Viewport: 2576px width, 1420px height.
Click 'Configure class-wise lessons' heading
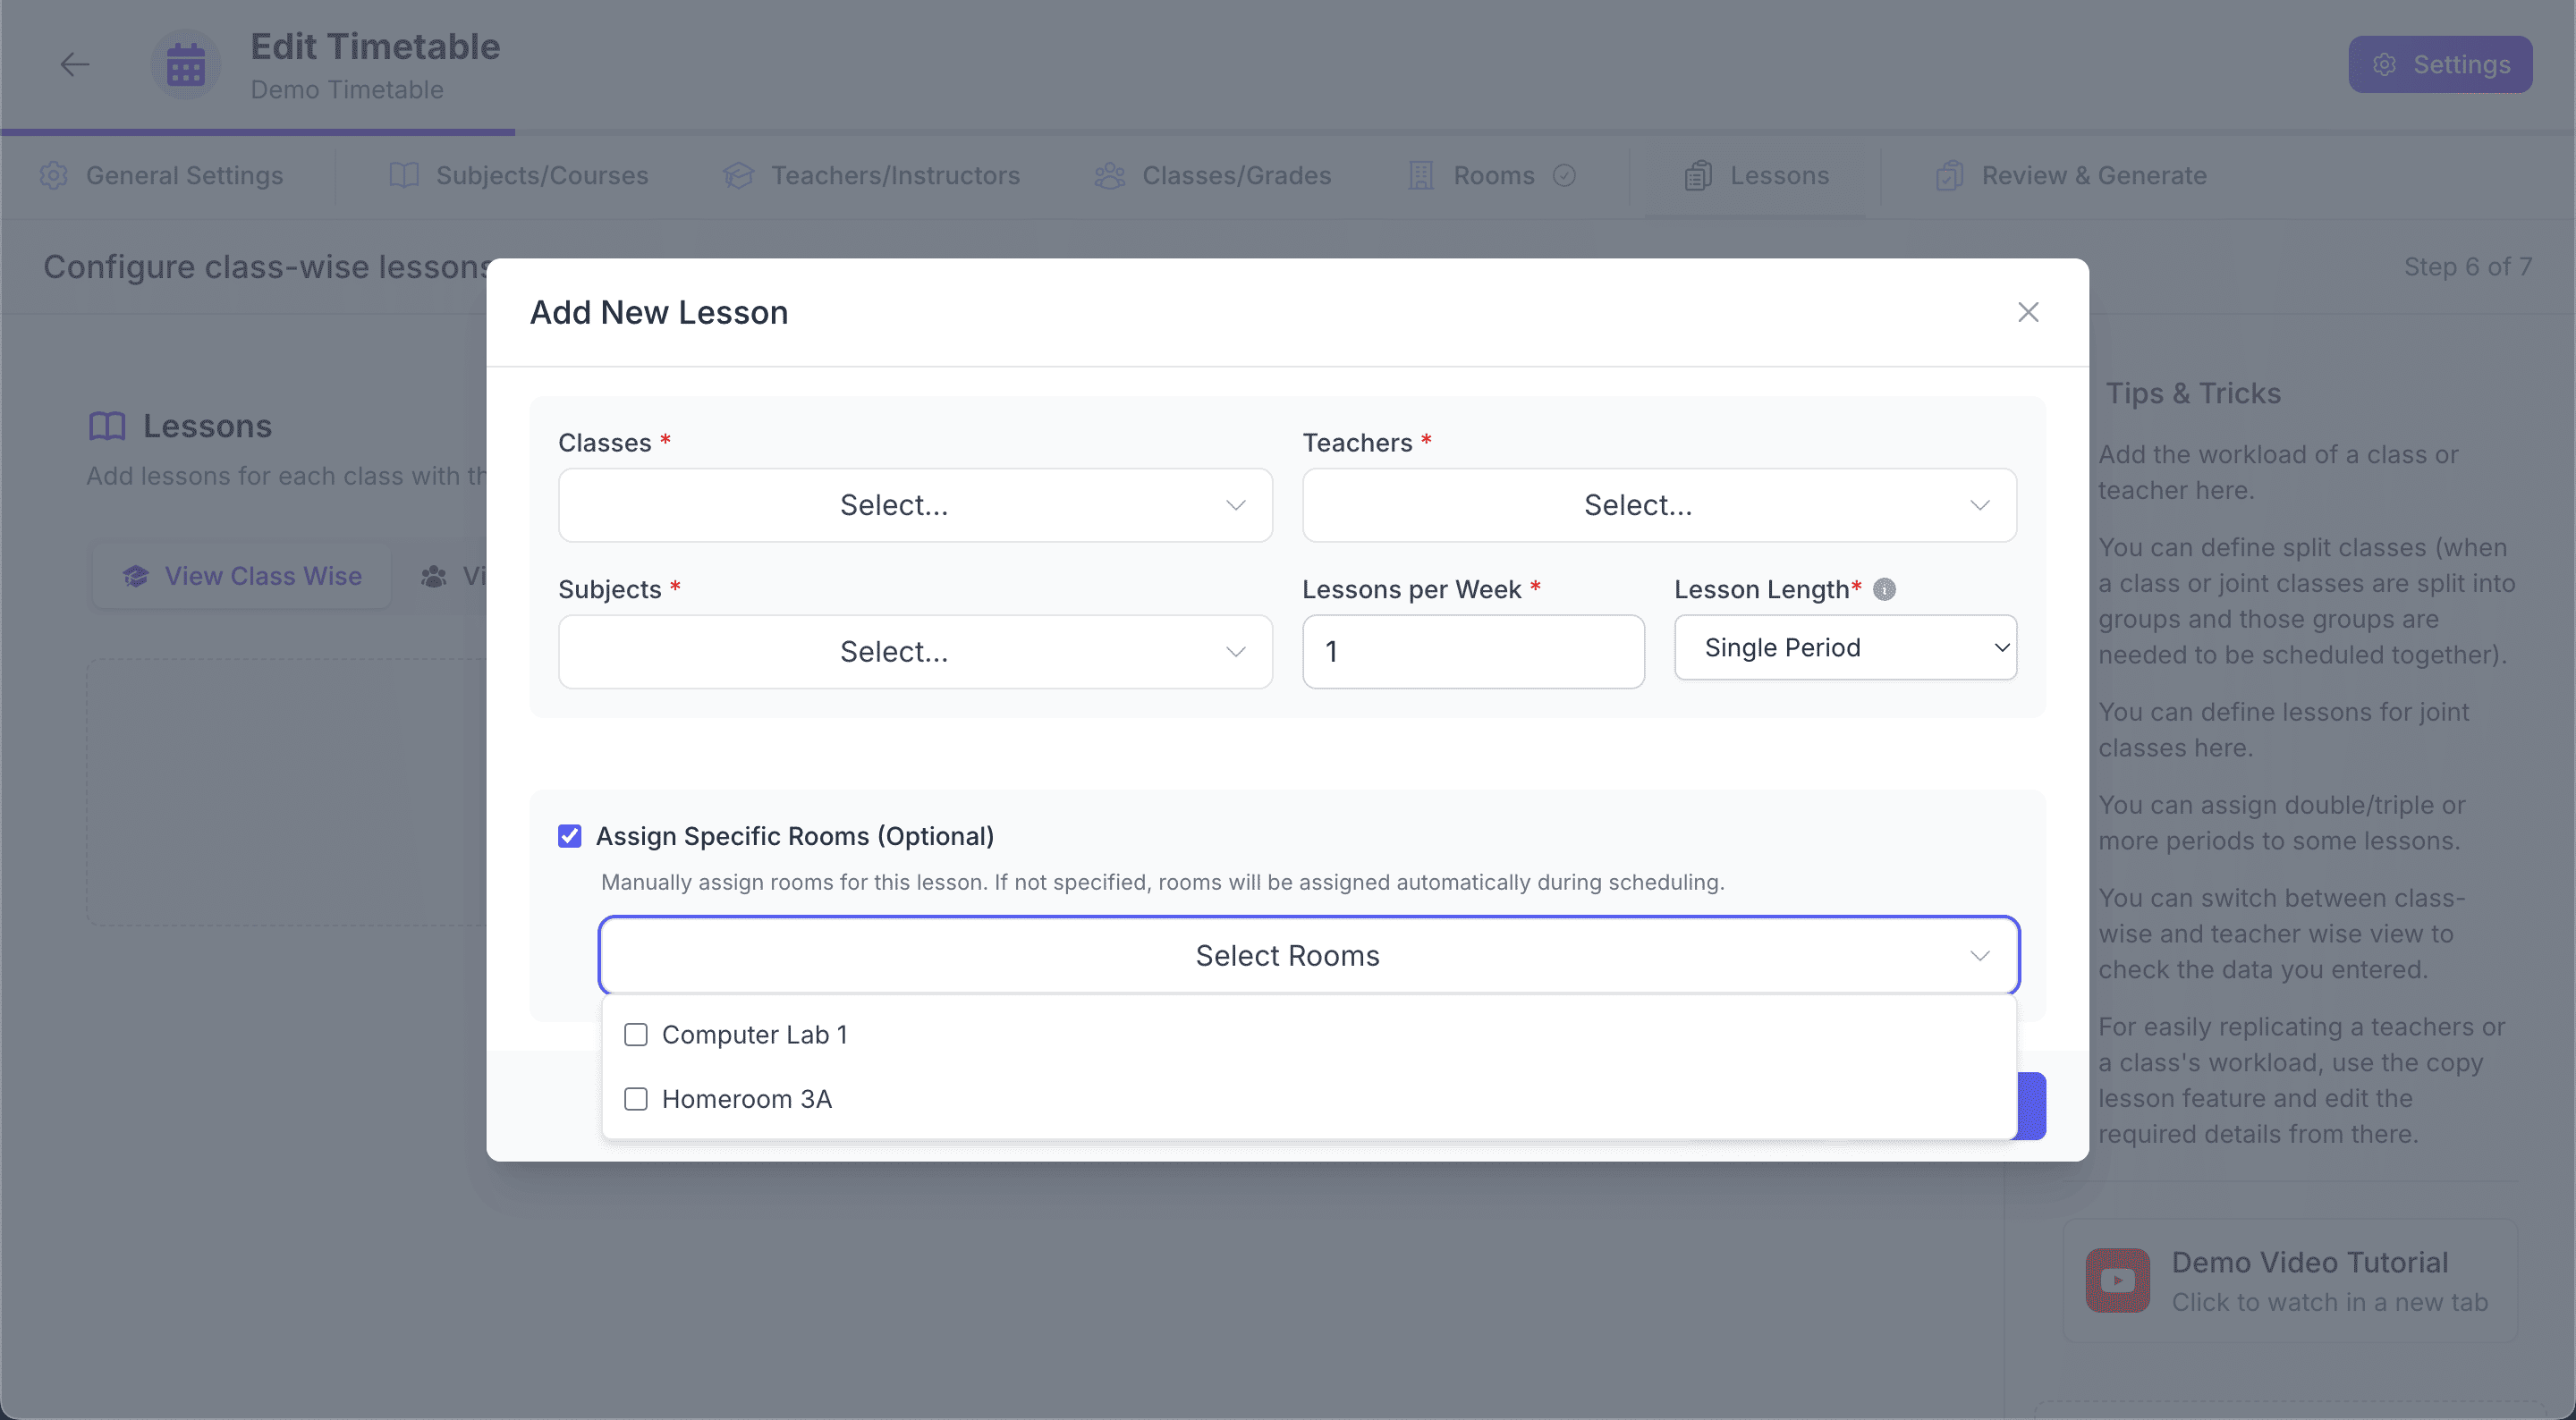pyautogui.click(x=265, y=267)
